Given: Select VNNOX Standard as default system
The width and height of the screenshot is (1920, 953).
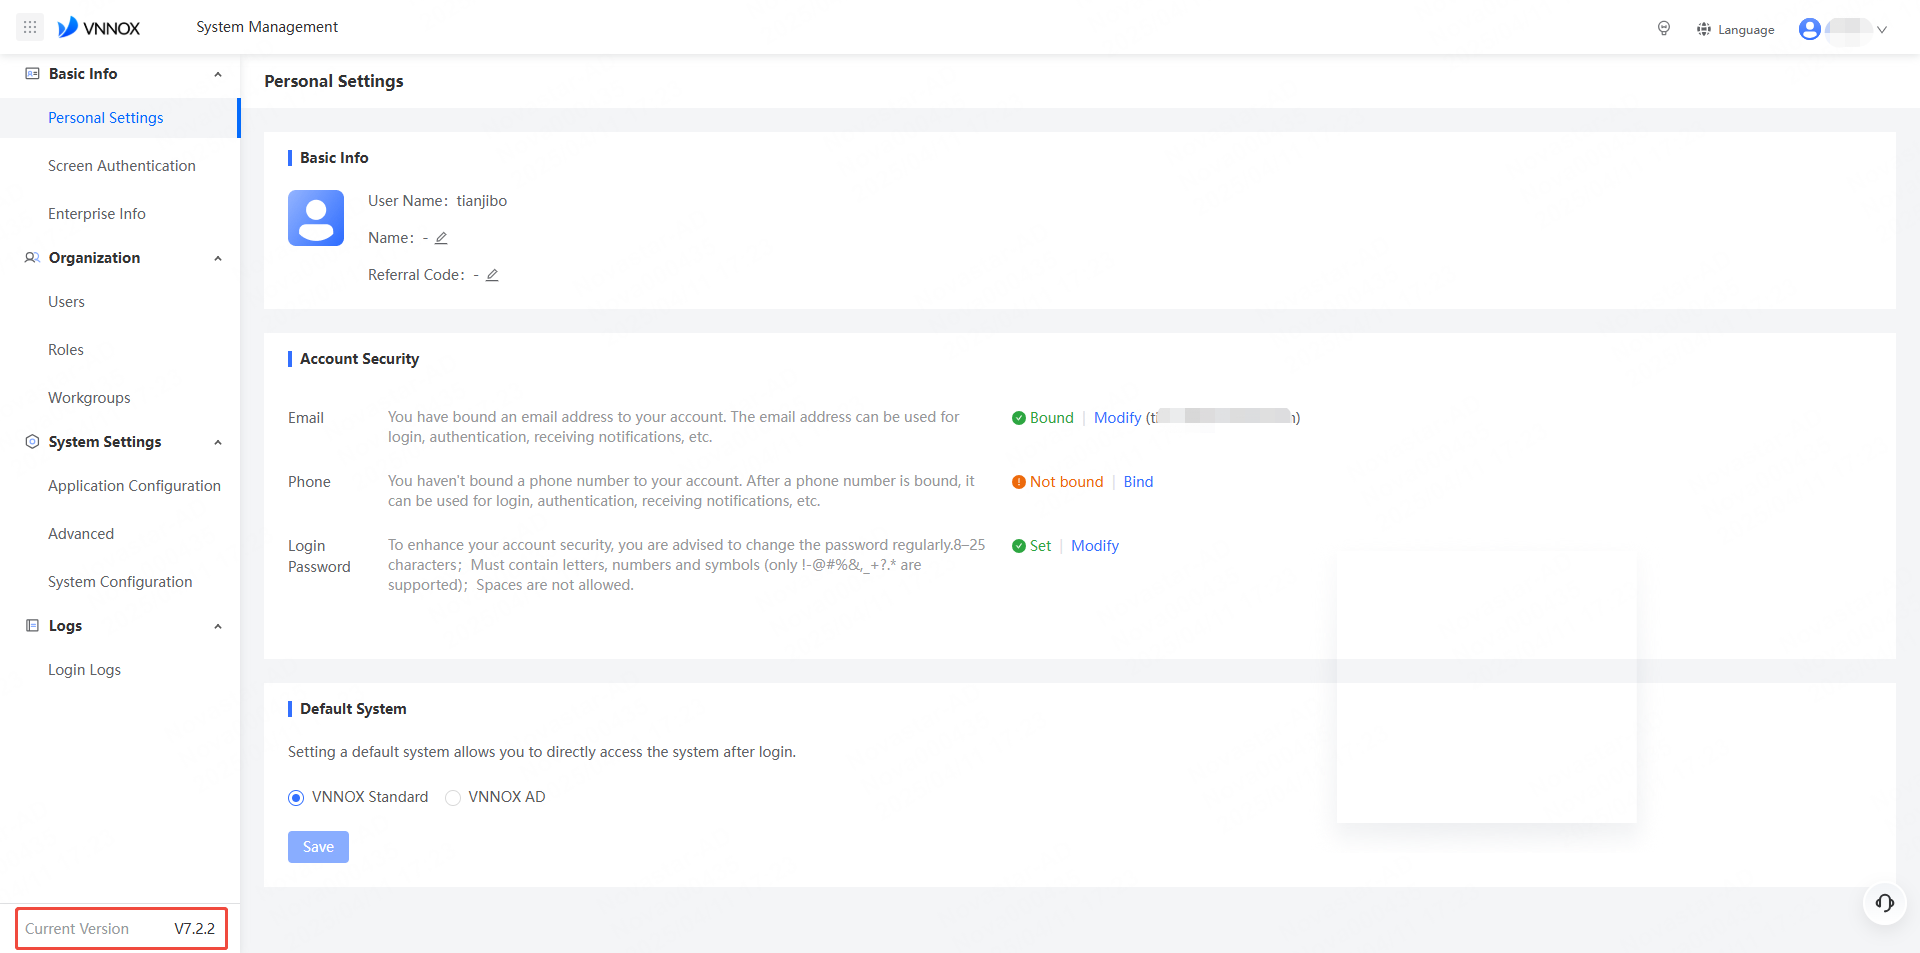Looking at the screenshot, I should click(x=296, y=798).
